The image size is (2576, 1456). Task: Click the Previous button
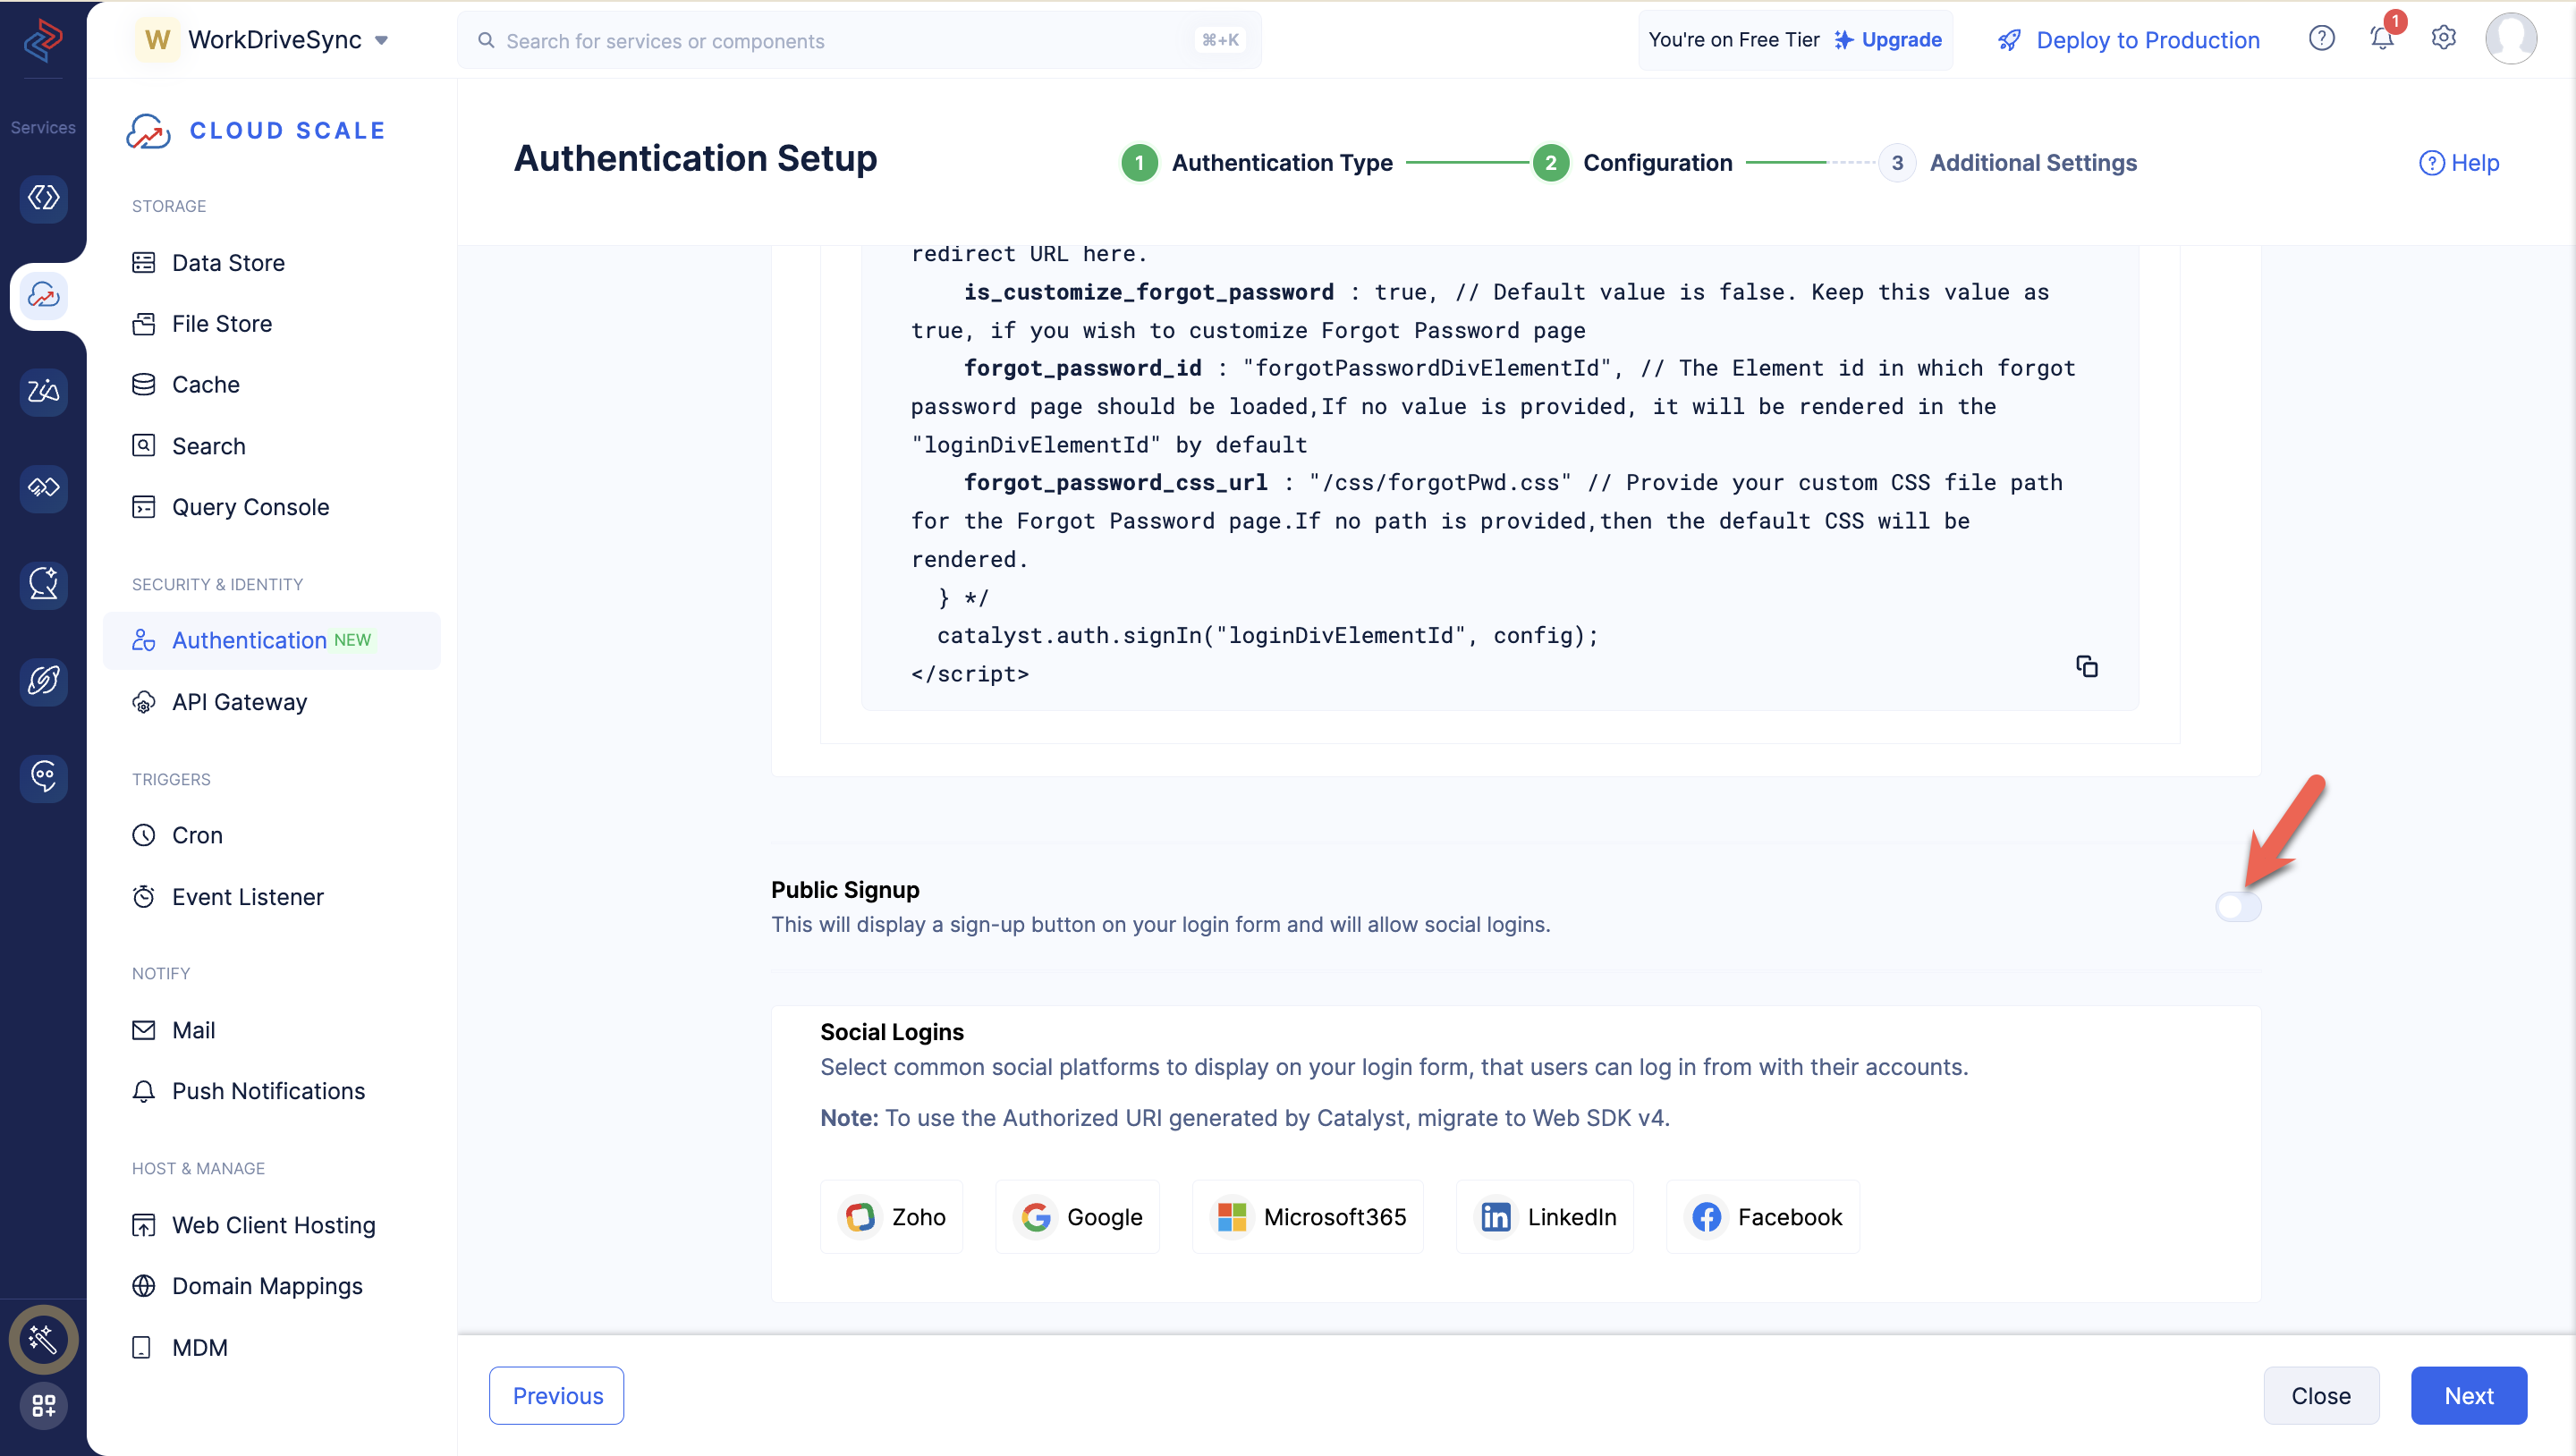[x=557, y=1396]
